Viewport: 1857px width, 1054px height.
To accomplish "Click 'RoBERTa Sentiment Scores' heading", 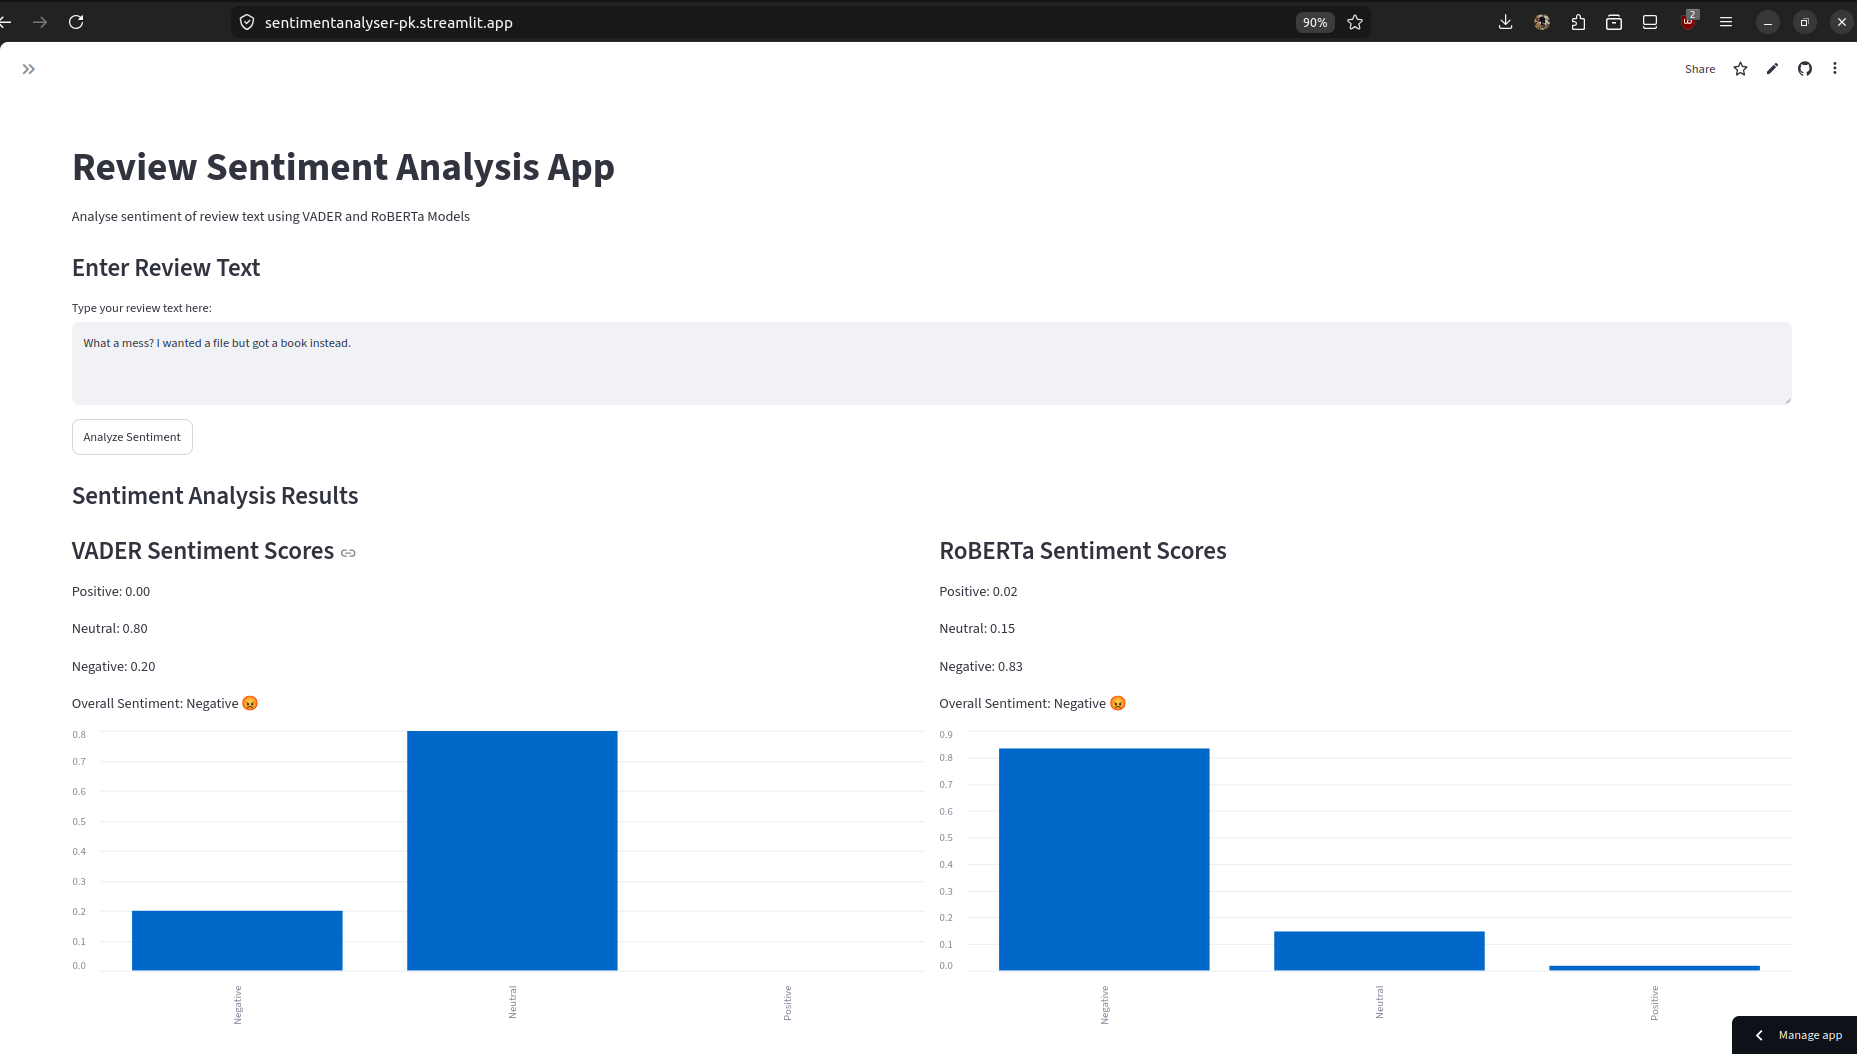I will [1083, 551].
